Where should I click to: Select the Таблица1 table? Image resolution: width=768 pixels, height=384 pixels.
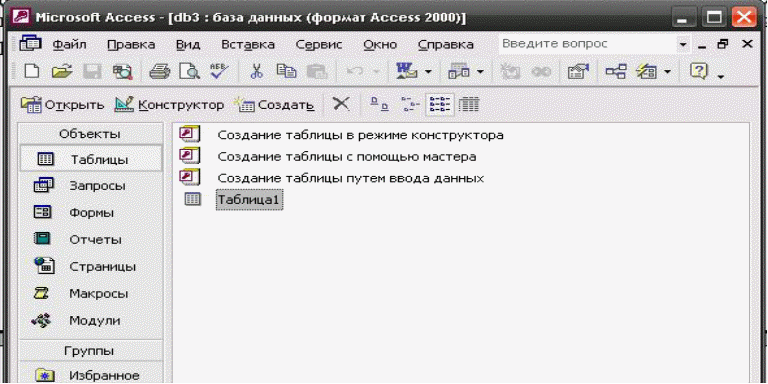[x=249, y=200]
